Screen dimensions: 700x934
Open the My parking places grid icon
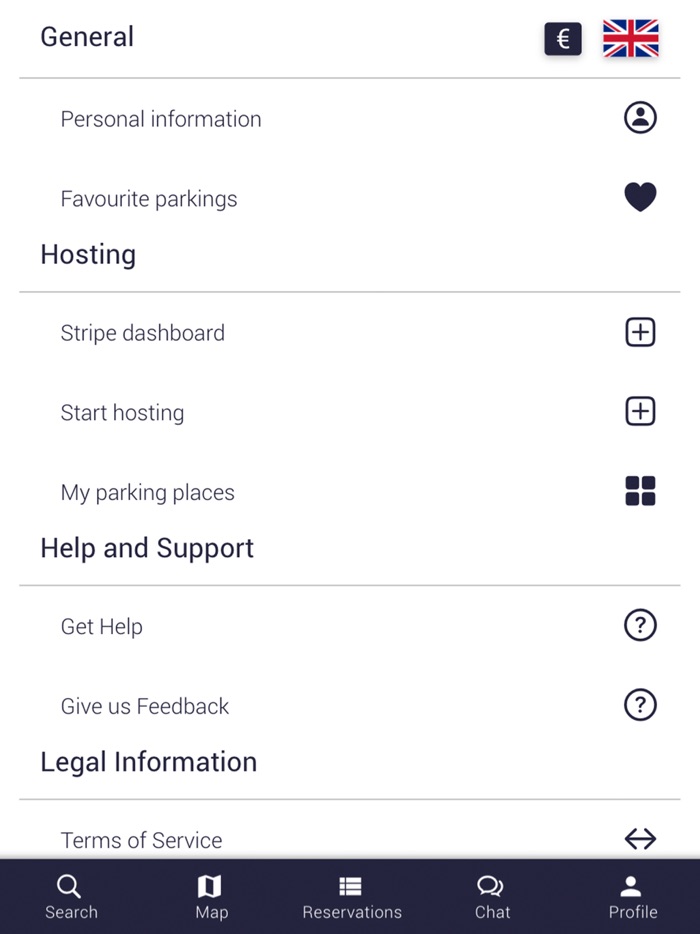(x=640, y=491)
